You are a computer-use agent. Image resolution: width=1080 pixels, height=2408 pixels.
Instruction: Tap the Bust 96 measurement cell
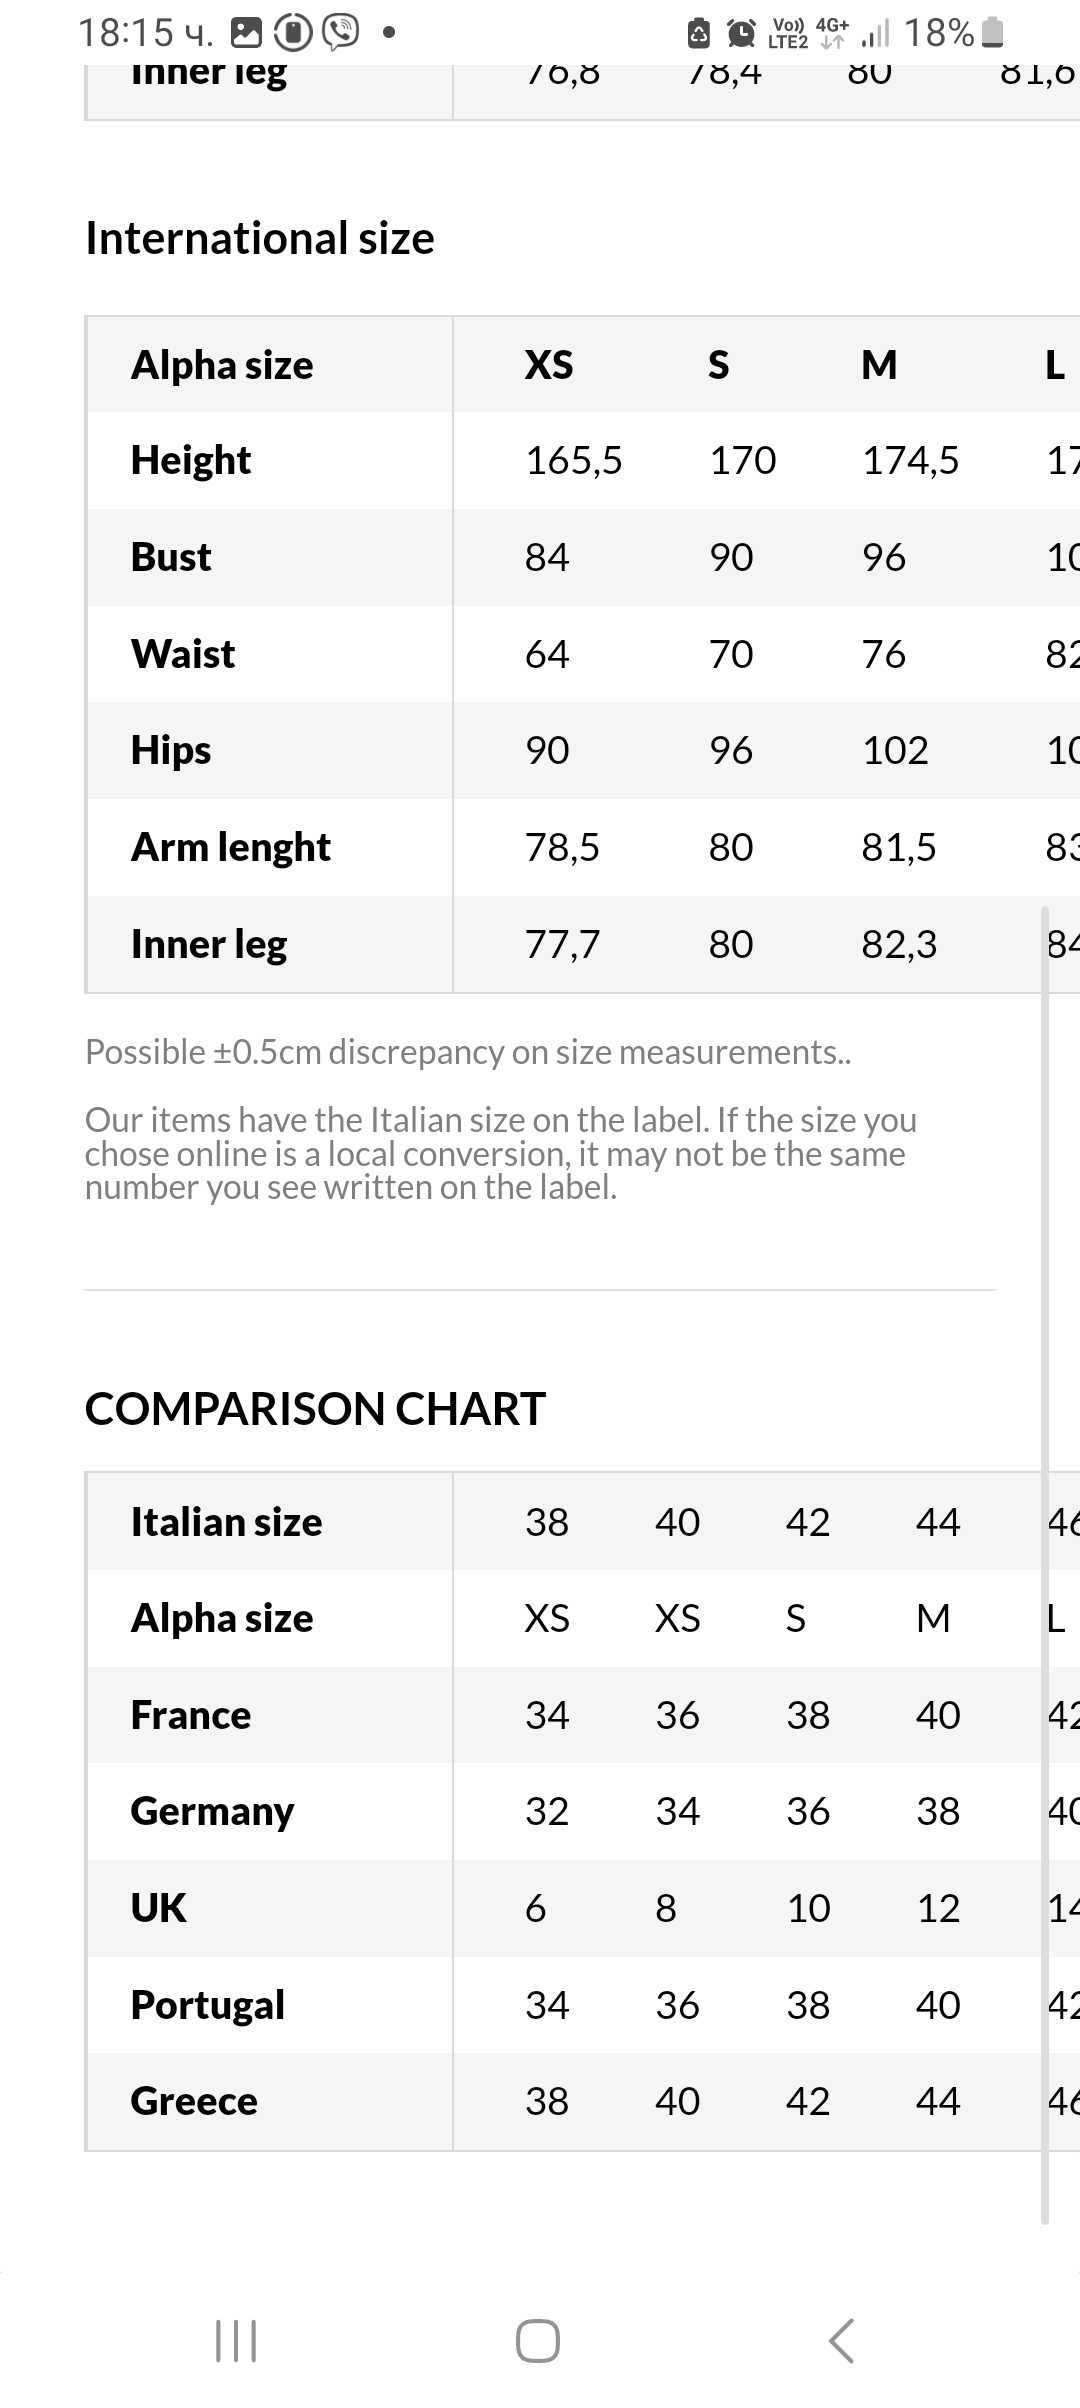click(x=884, y=557)
